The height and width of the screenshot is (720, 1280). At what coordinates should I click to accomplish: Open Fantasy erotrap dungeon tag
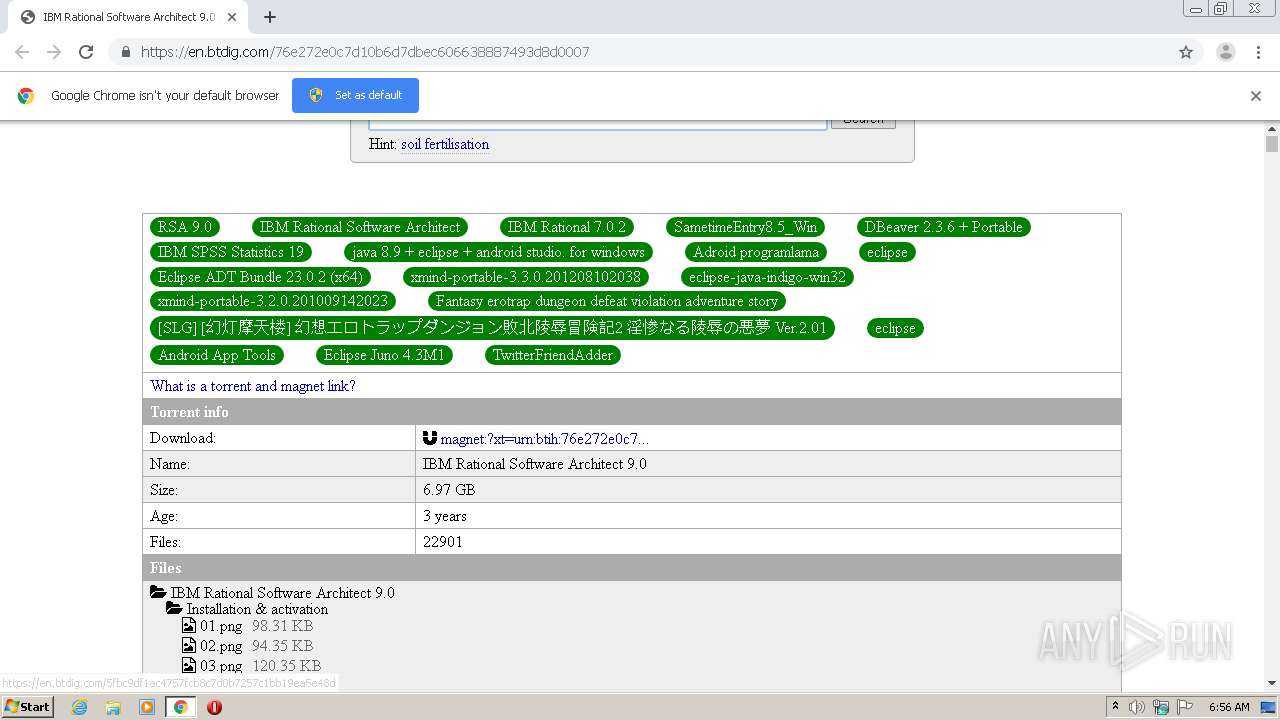point(607,301)
